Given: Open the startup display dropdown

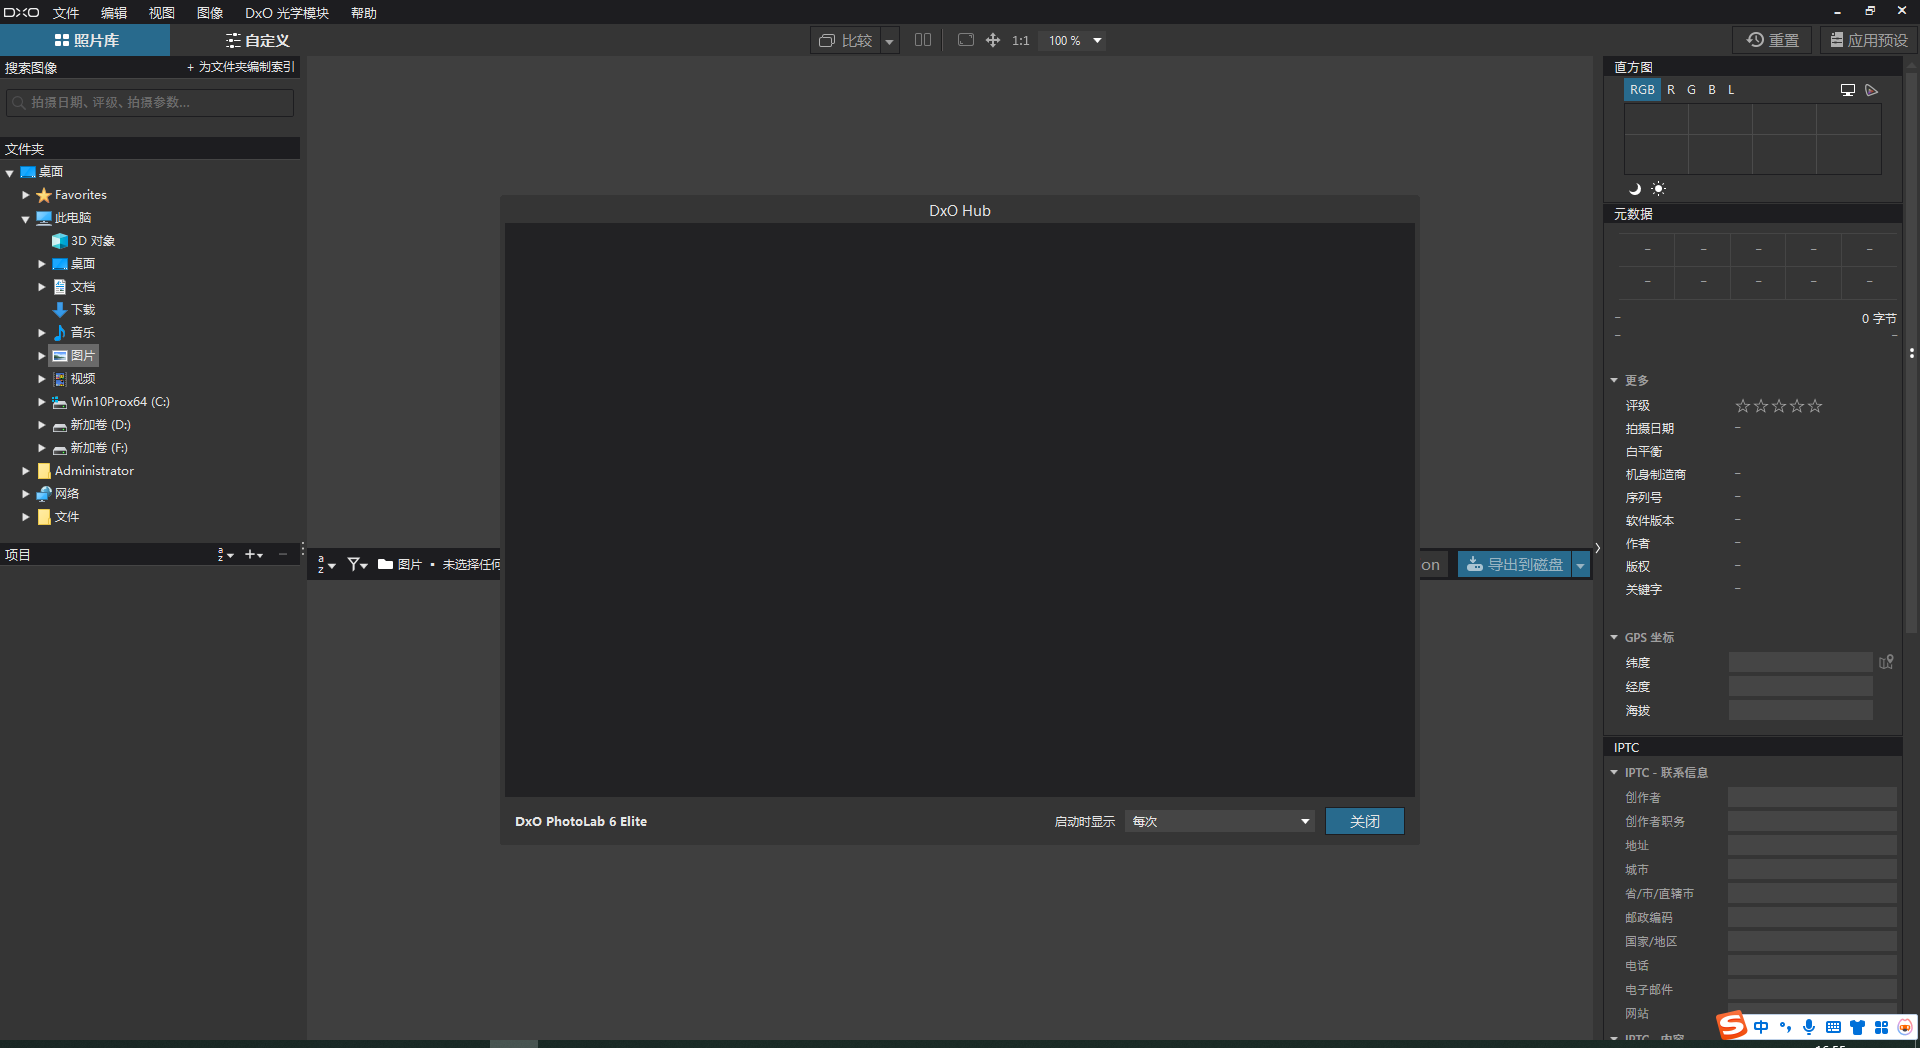Looking at the screenshot, I should [1219, 821].
